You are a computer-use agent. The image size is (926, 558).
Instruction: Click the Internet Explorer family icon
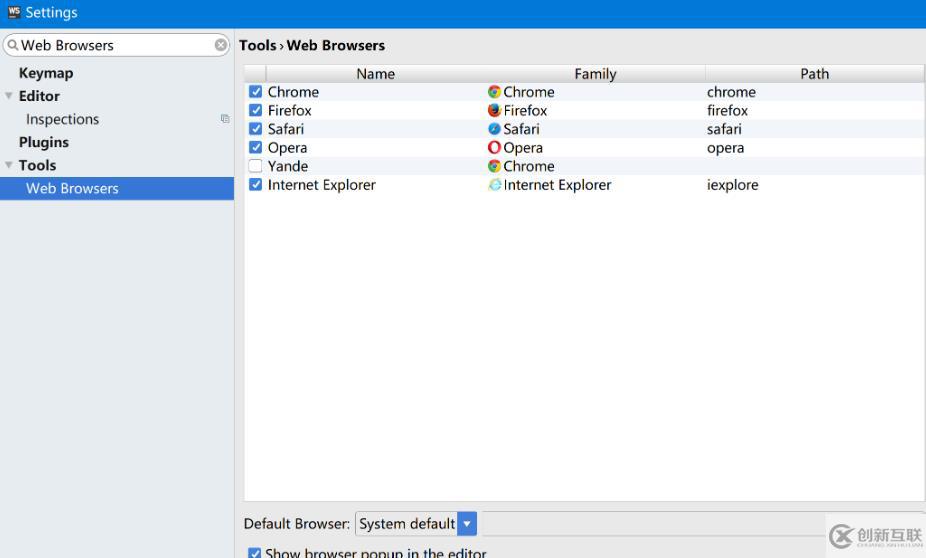[x=494, y=185]
